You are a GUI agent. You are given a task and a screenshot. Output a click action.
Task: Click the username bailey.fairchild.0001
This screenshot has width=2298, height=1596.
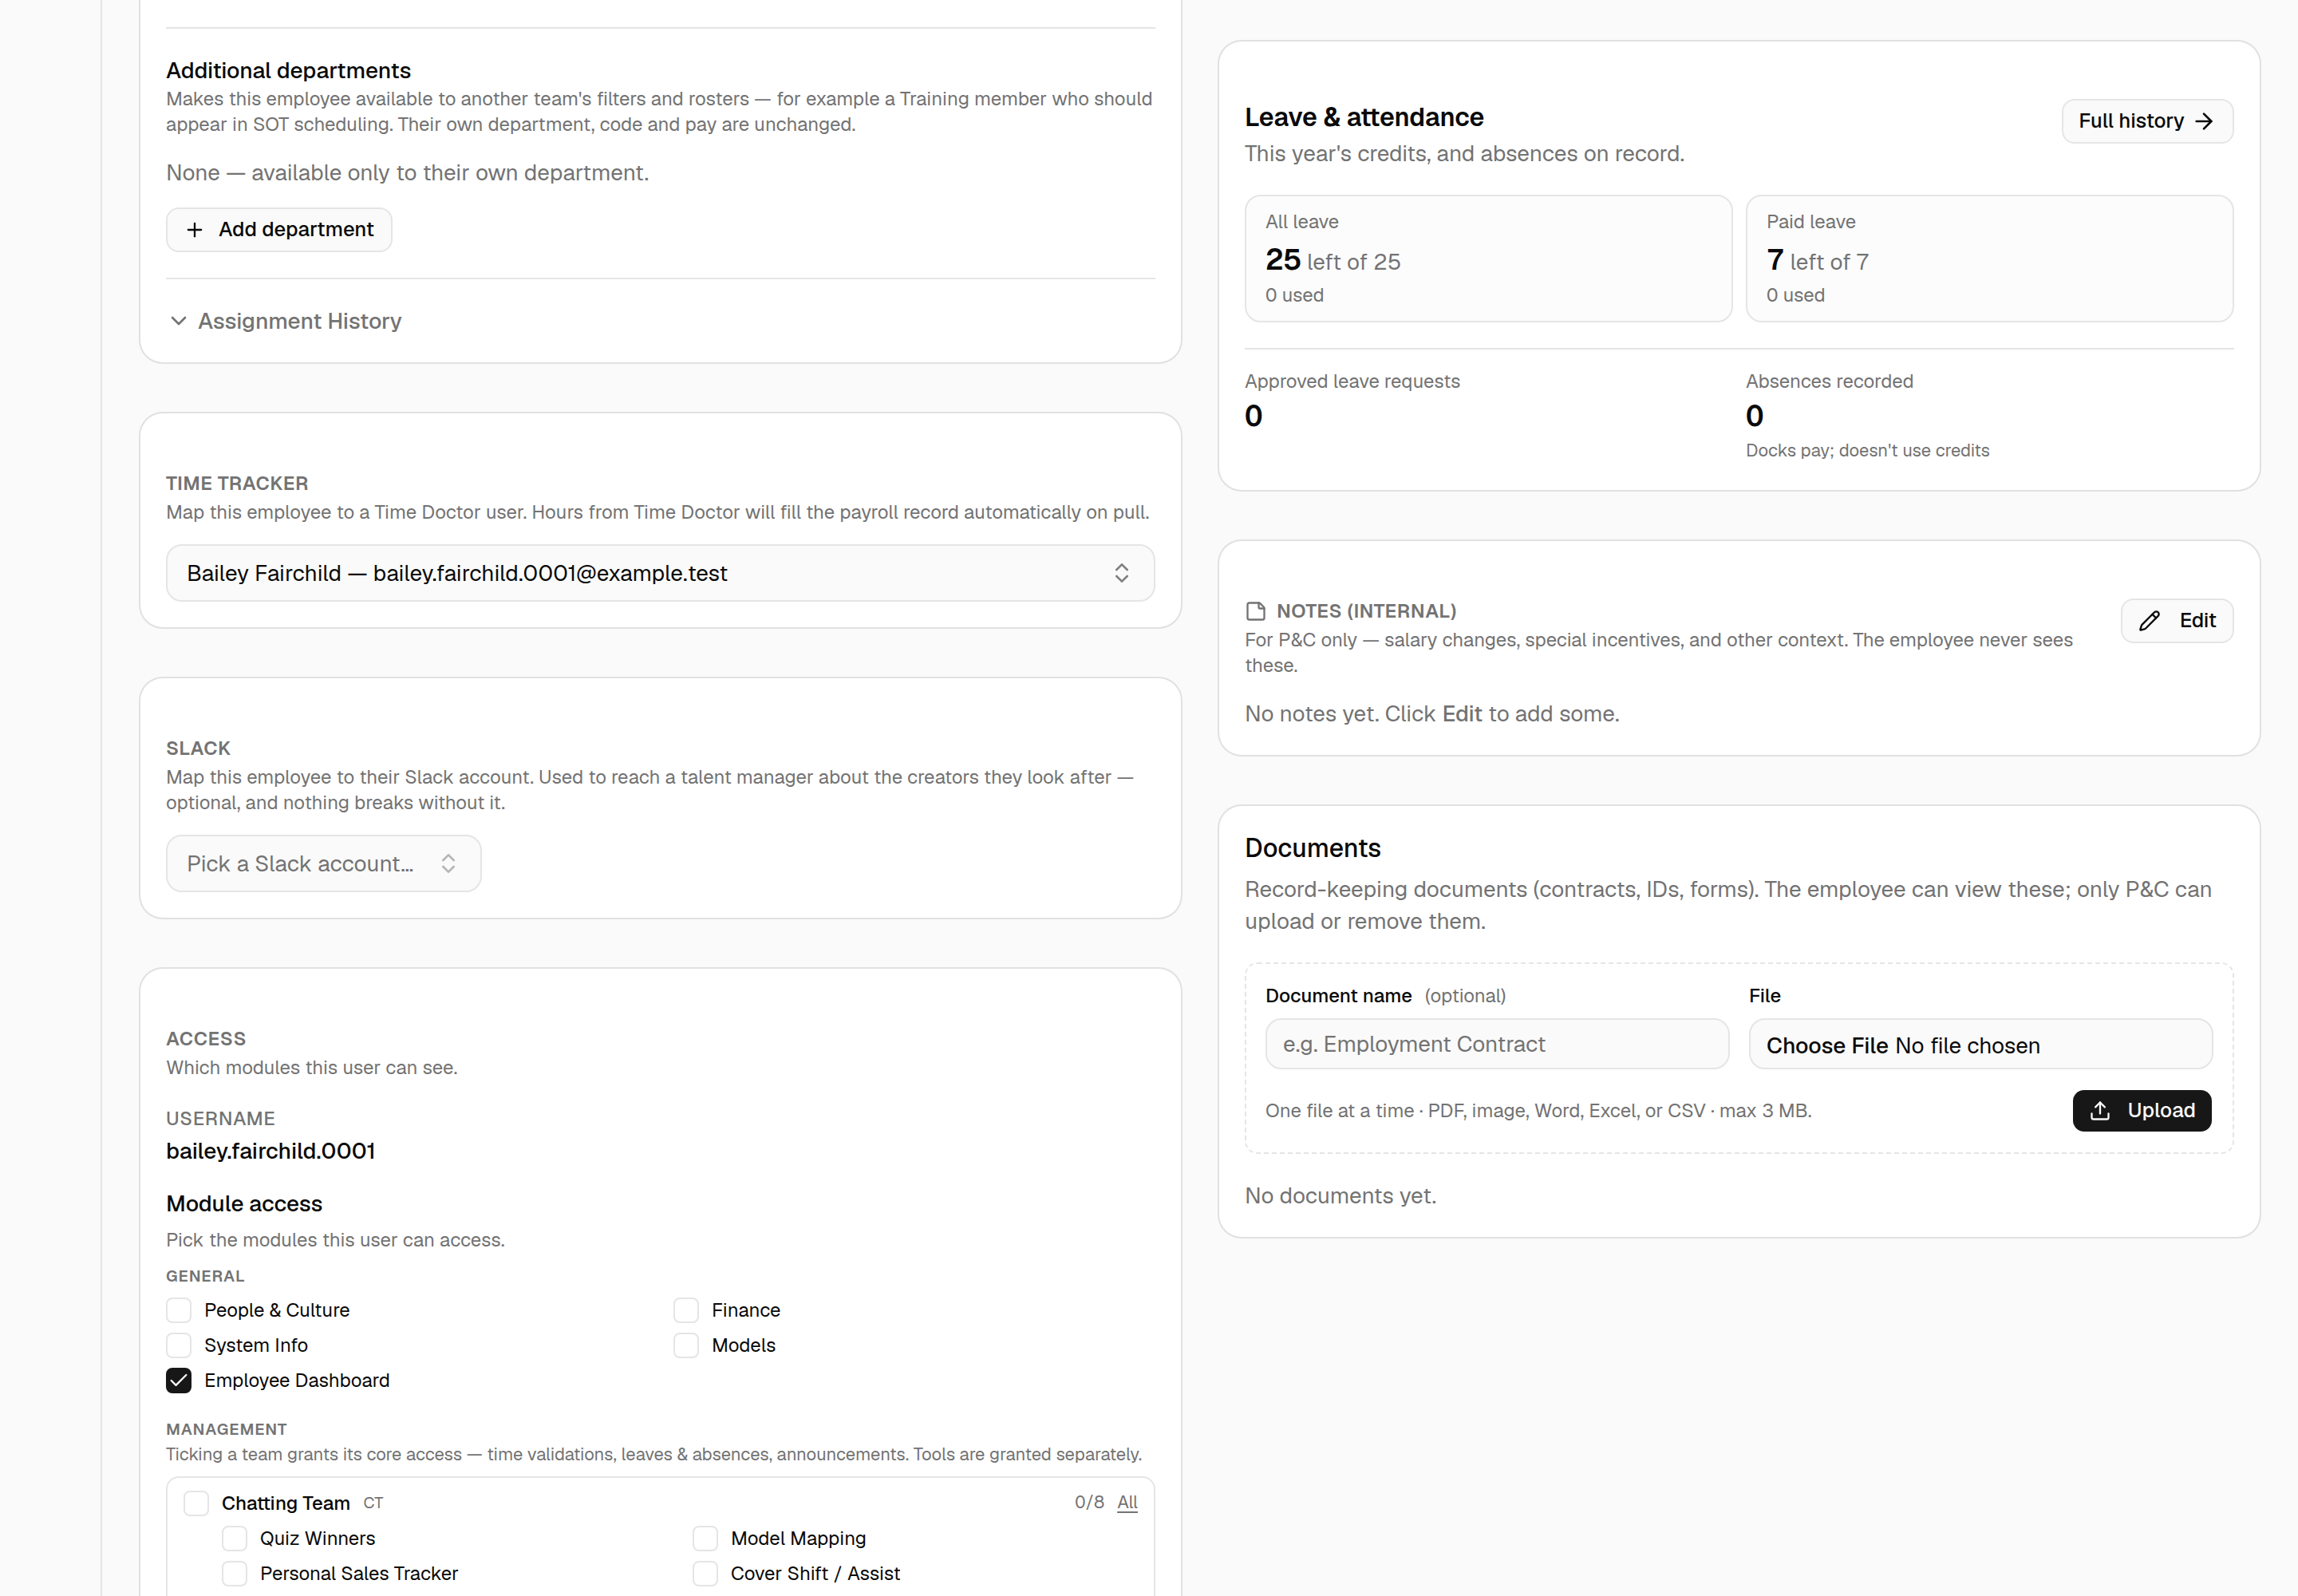point(271,1151)
